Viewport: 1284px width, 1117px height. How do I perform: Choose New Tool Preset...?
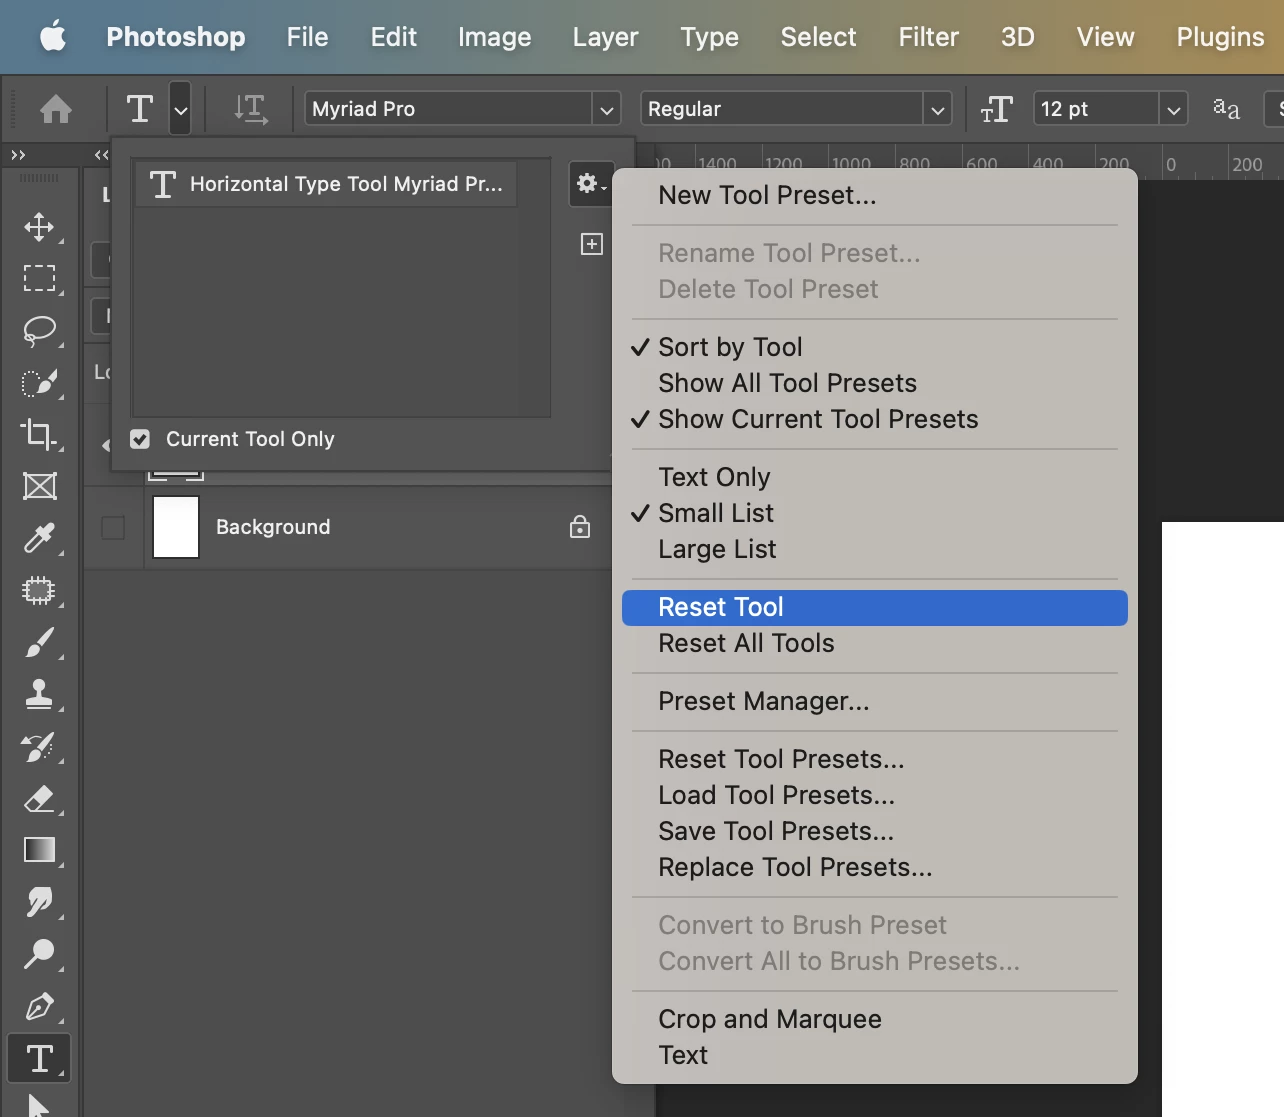coord(874,195)
